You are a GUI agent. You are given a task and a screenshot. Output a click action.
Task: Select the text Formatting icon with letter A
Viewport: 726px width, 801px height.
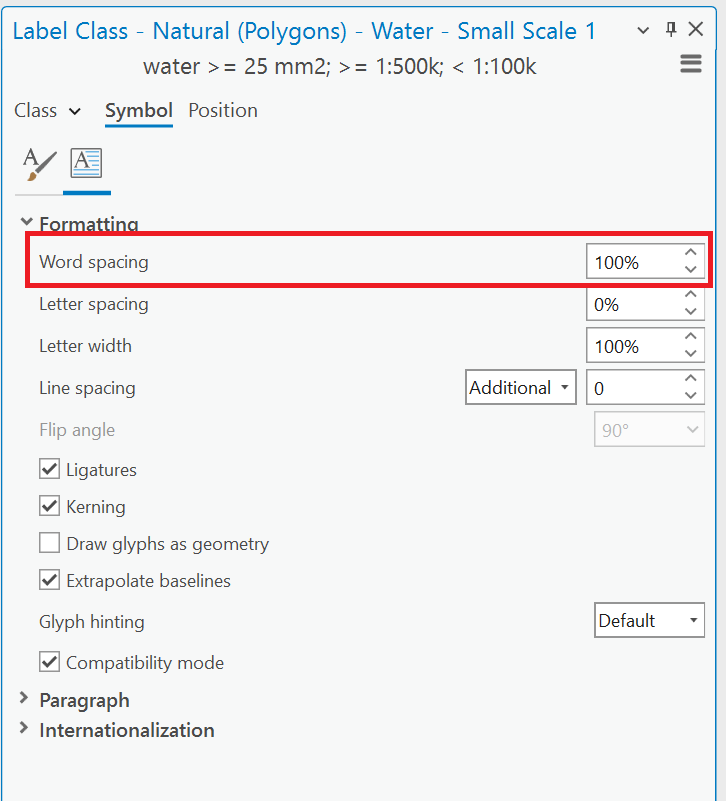86,162
